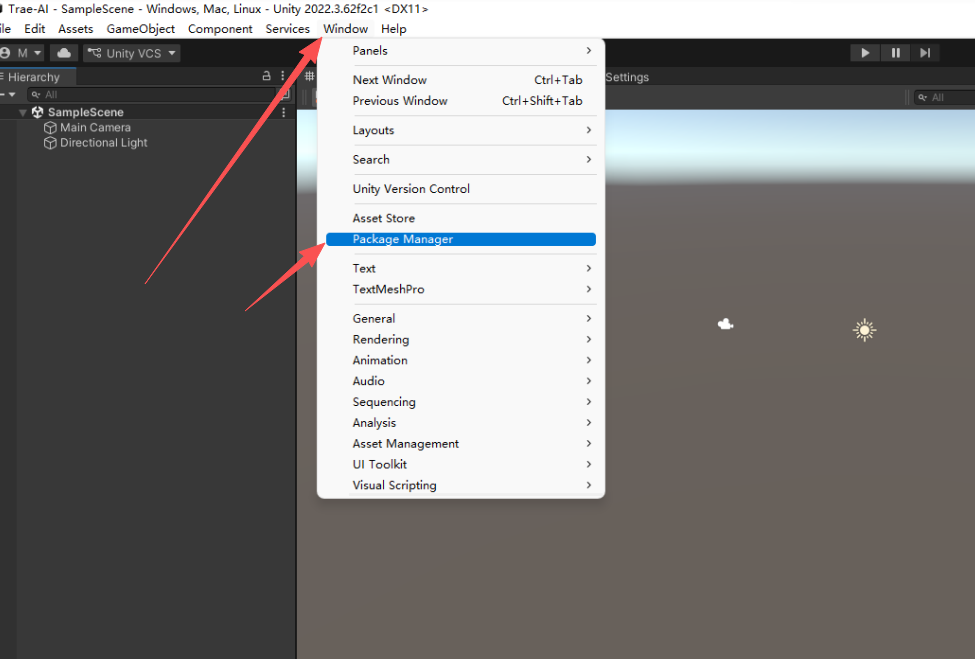This screenshot has height=659, width=975.
Task: Expand the TextMeshPro submenu
Action: (x=461, y=289)
